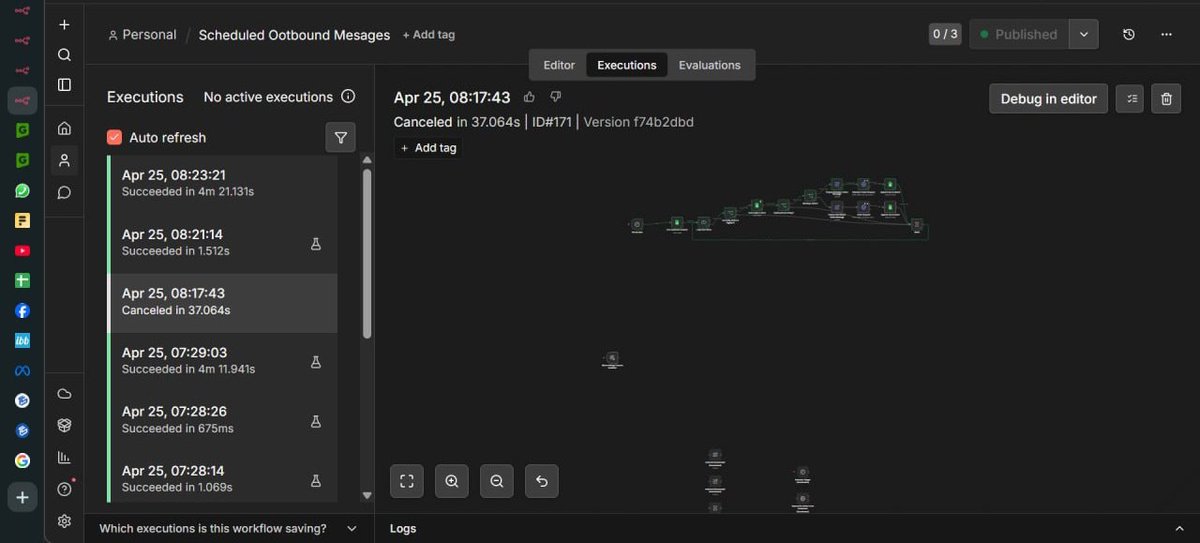This screenshot has height=543, width=1200.
Task: Open the Personal project breadcrumb link
Action: (x=142, y=34)
